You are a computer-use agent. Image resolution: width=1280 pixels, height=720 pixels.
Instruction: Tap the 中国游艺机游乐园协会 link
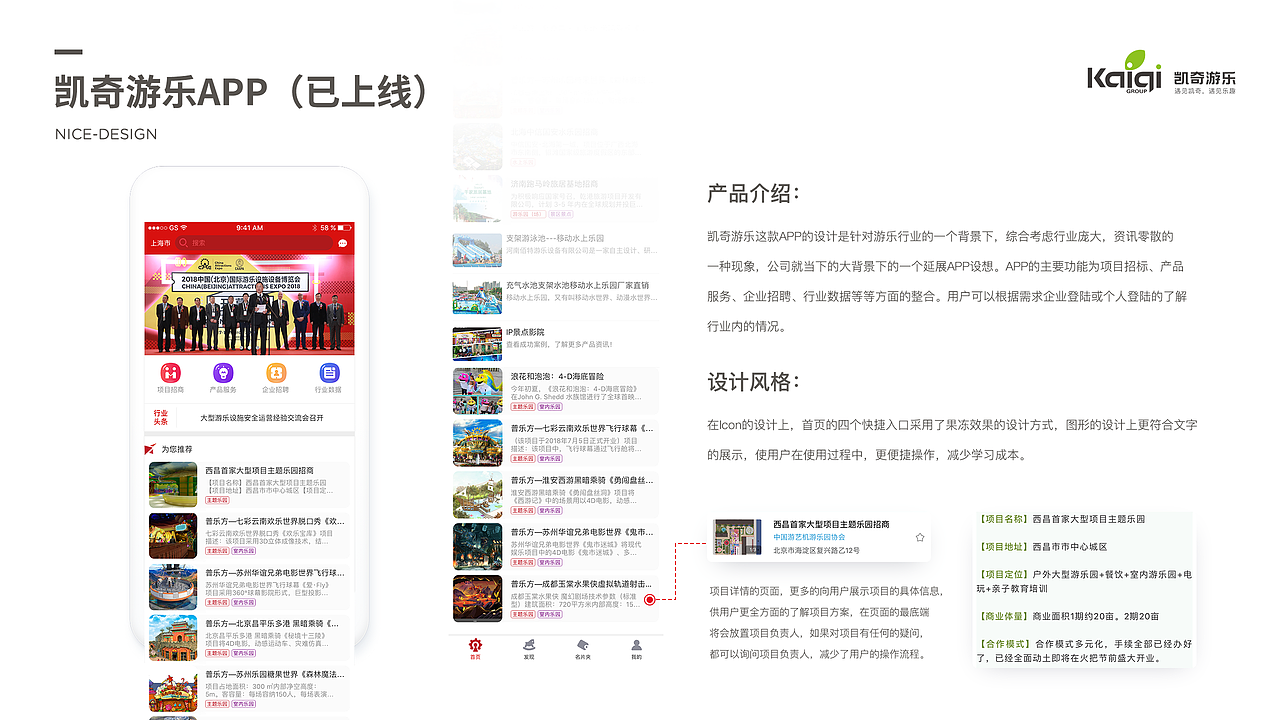pyautogui.click(x=809, y=537)
